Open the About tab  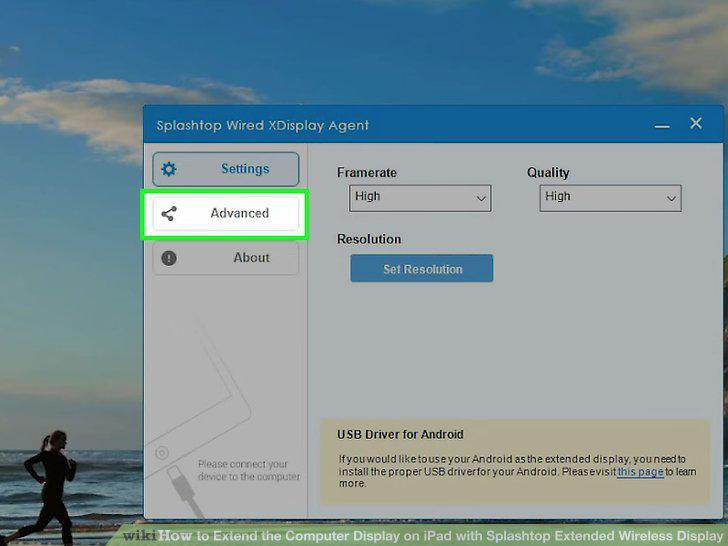(226, 258)
